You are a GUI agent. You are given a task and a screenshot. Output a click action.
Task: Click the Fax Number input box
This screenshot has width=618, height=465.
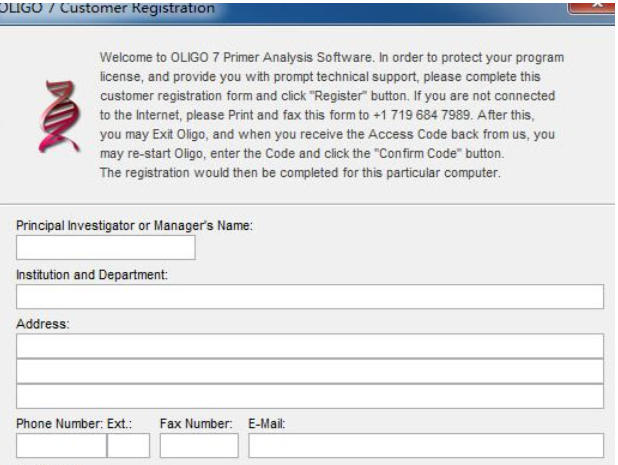pos(199,445)
